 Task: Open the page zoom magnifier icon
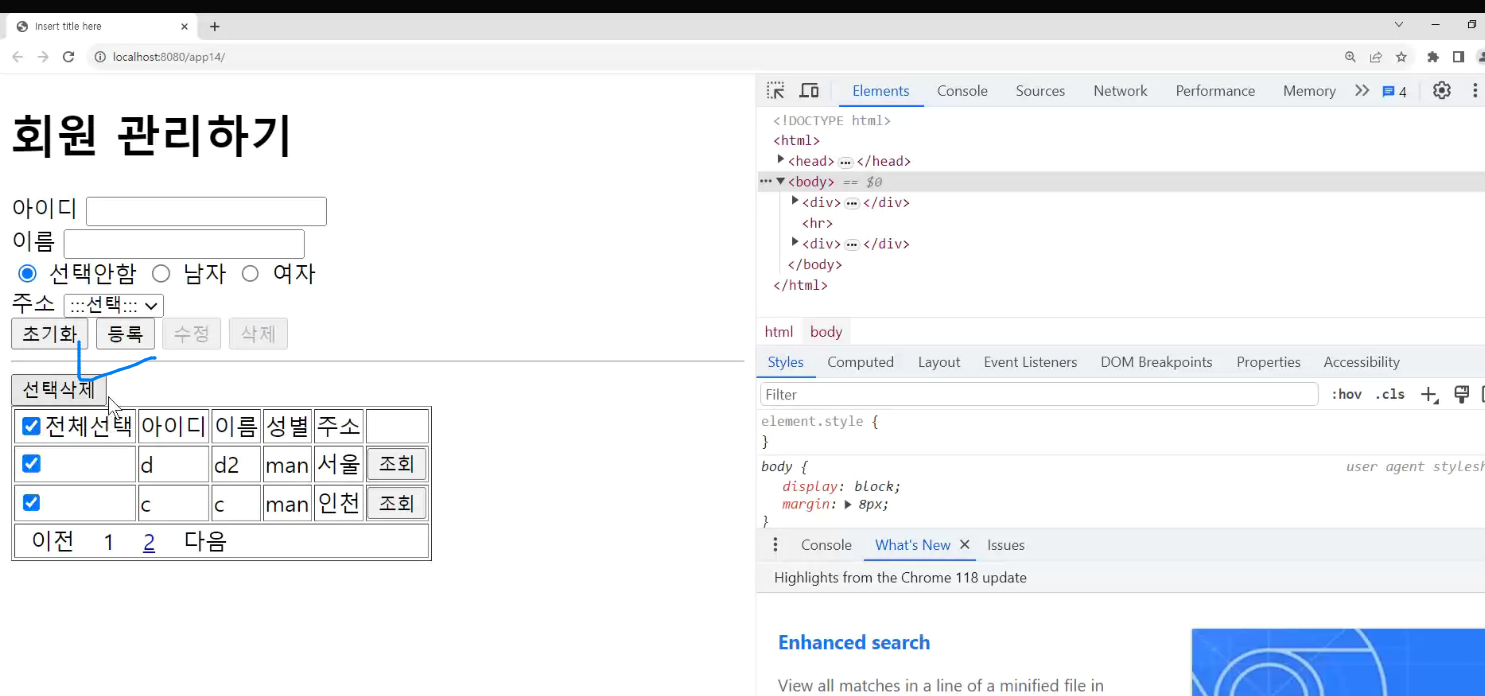[x=1351, y=57]
